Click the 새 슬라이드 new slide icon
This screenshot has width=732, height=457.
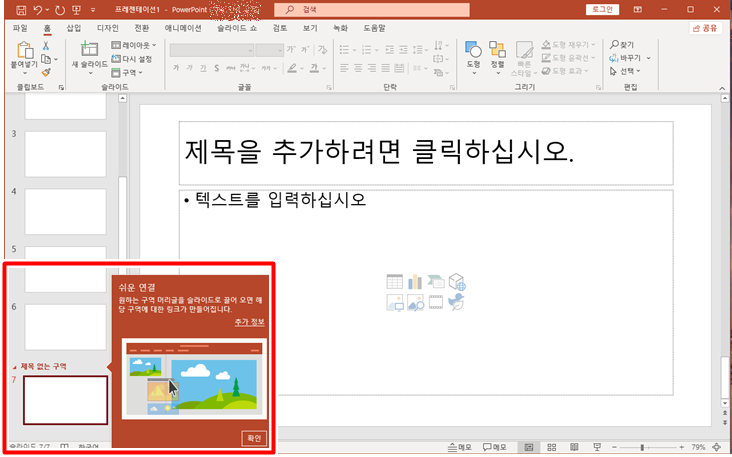tap(89, 49)
